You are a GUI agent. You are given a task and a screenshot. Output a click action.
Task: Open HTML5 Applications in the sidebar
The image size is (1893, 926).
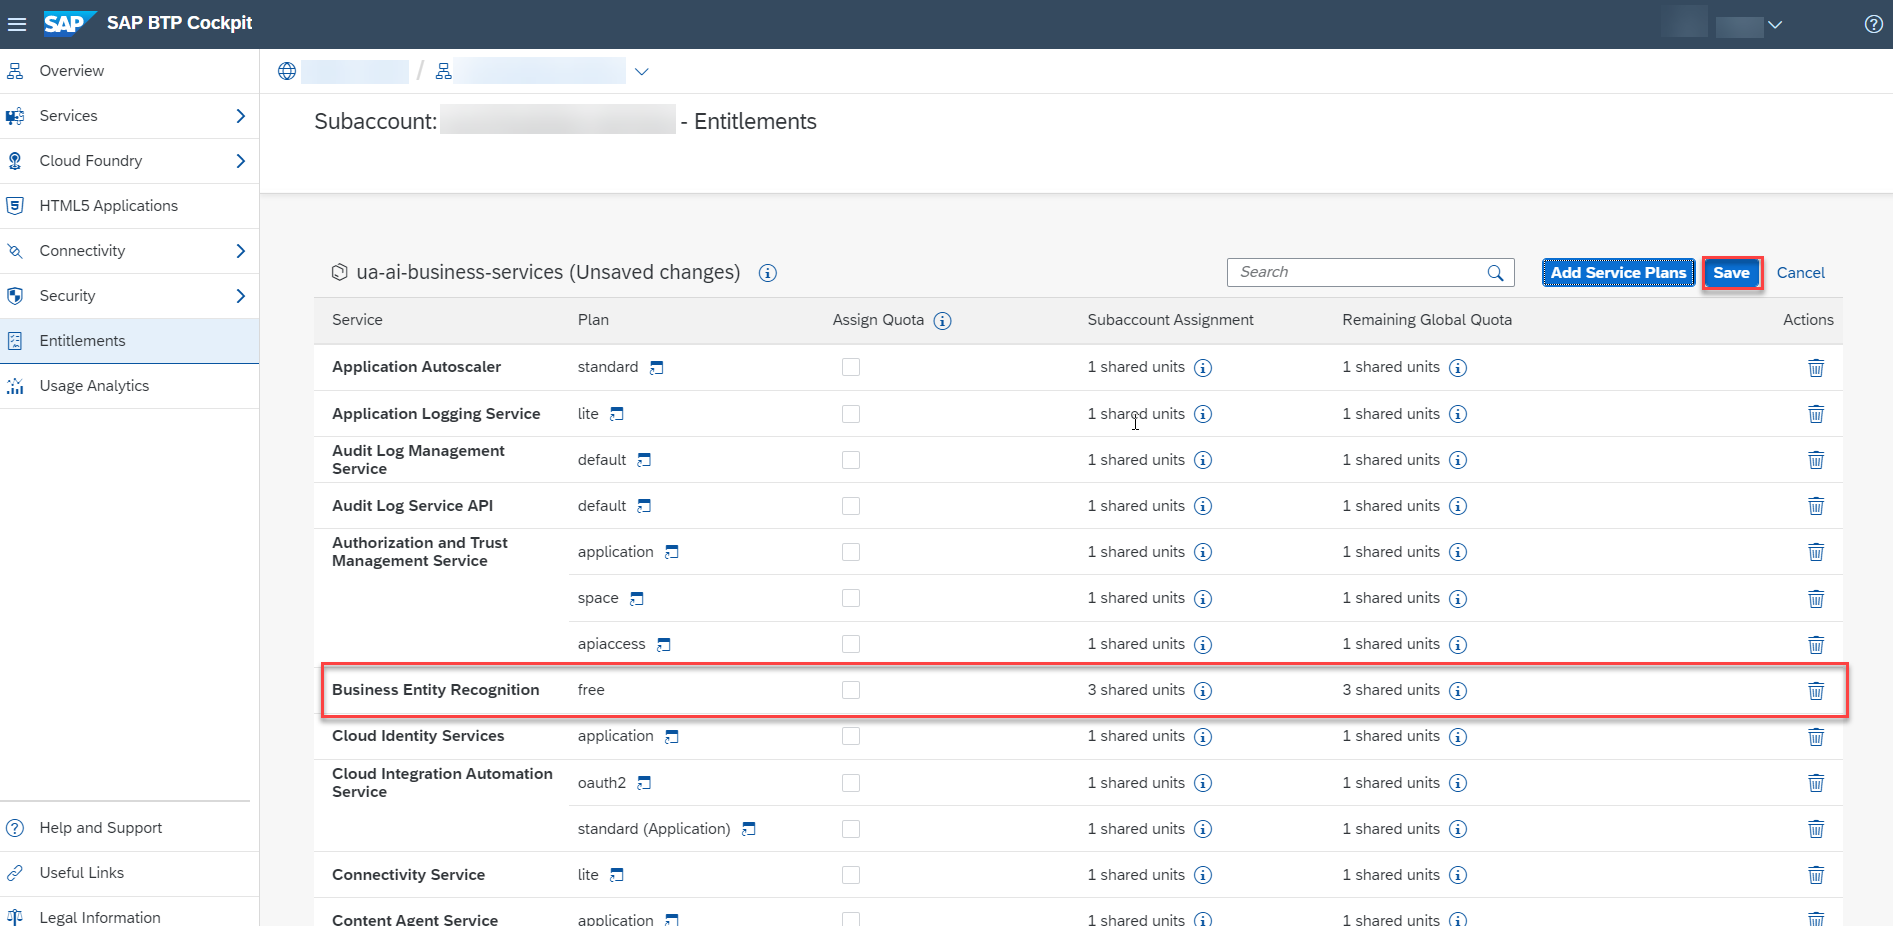130,206
